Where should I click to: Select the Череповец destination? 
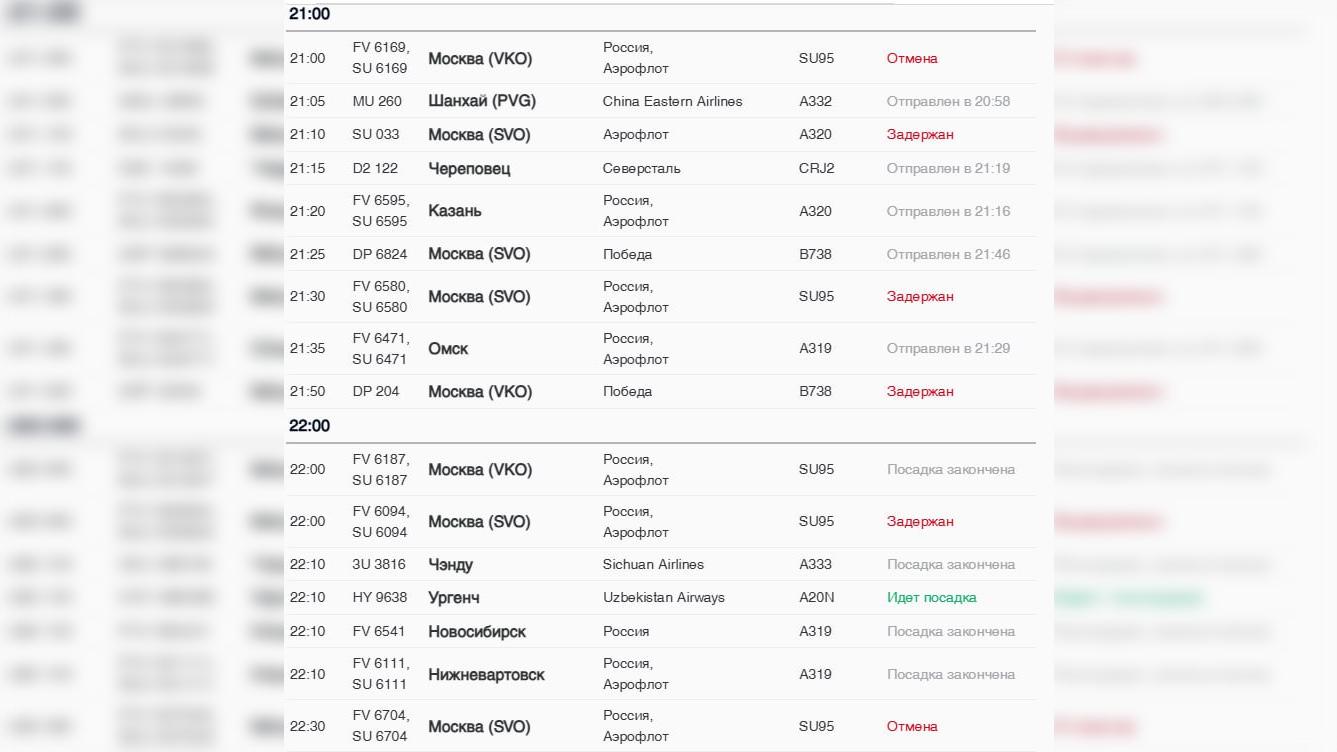469,168
